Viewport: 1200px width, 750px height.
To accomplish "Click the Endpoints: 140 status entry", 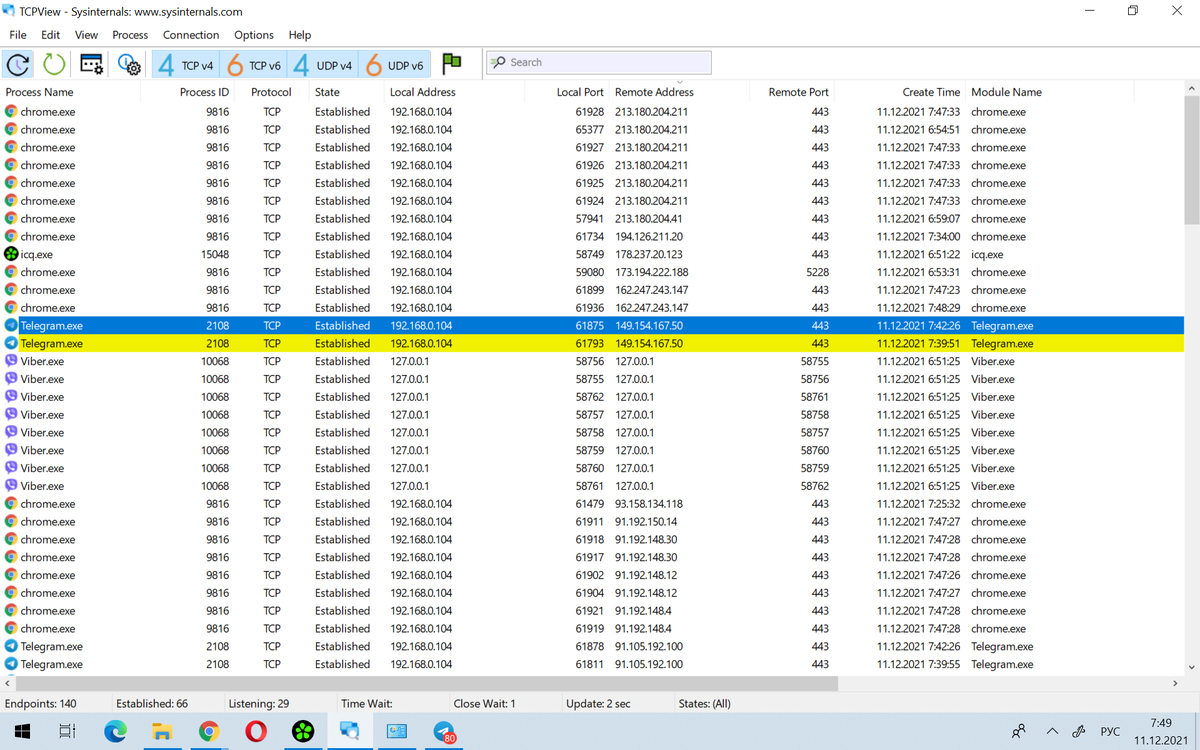I will [41, 704].
